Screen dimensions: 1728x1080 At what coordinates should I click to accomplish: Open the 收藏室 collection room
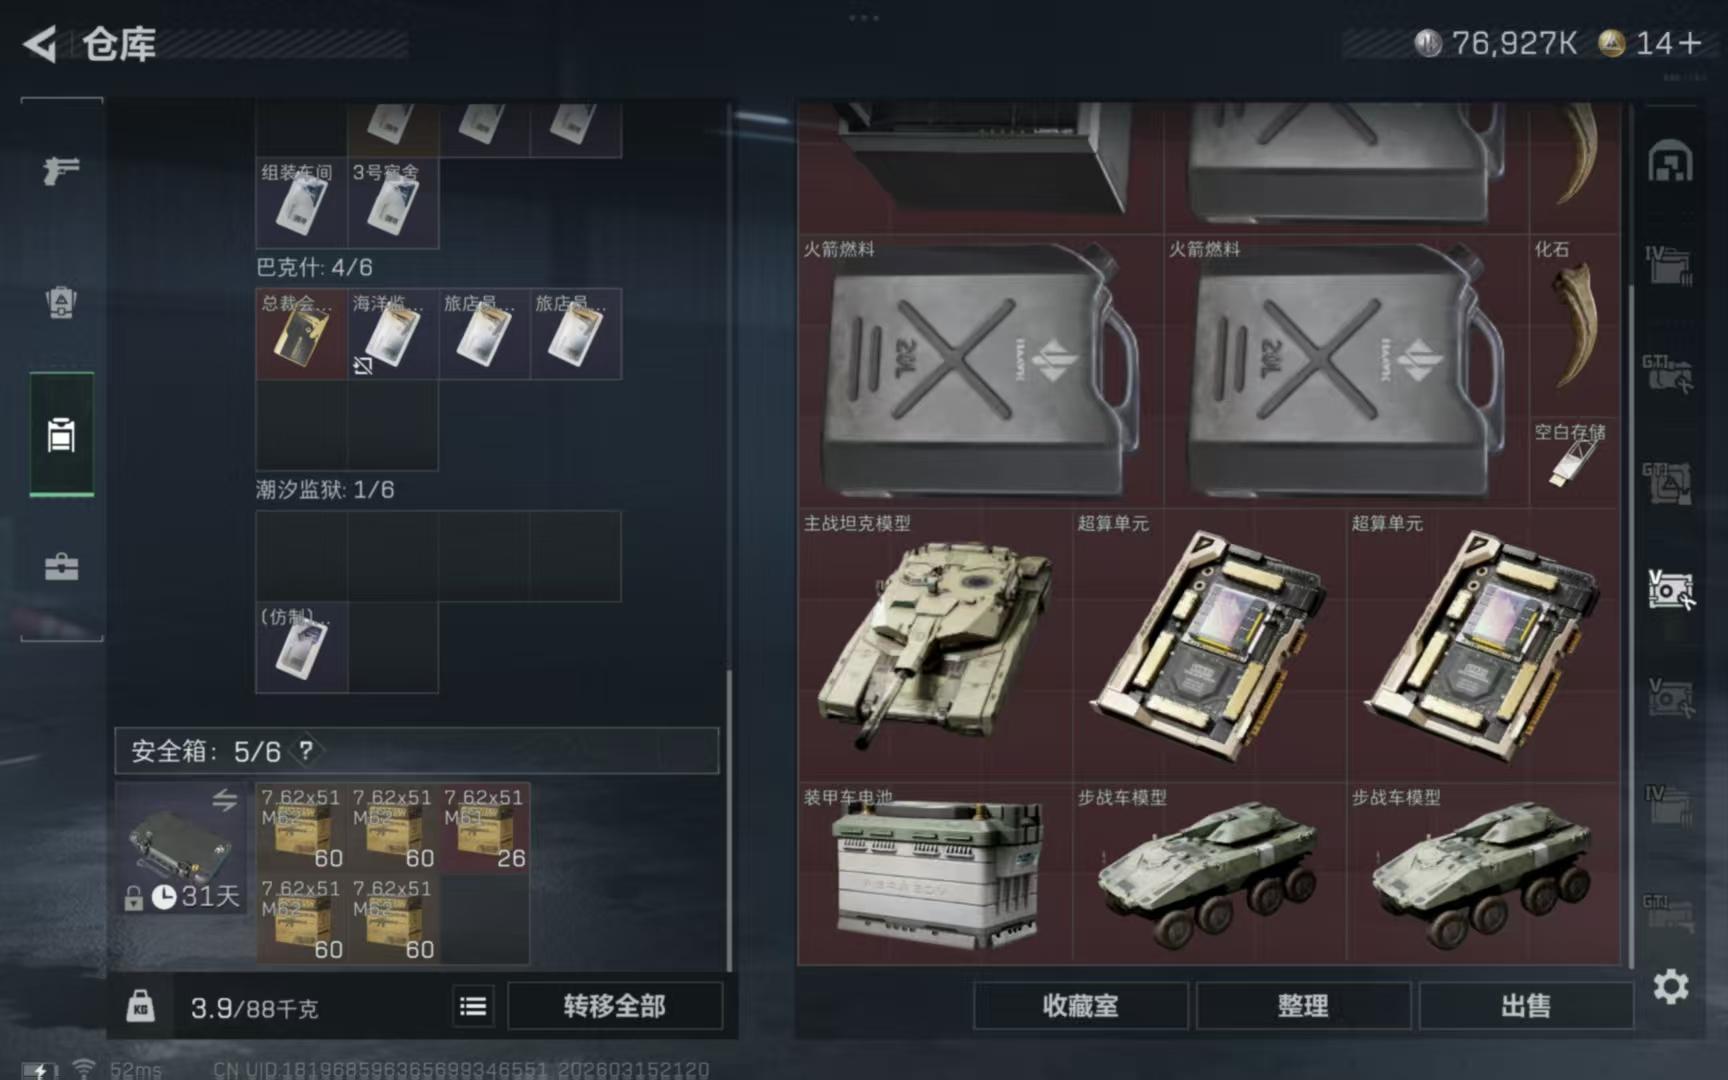tap(1080, 1006)
